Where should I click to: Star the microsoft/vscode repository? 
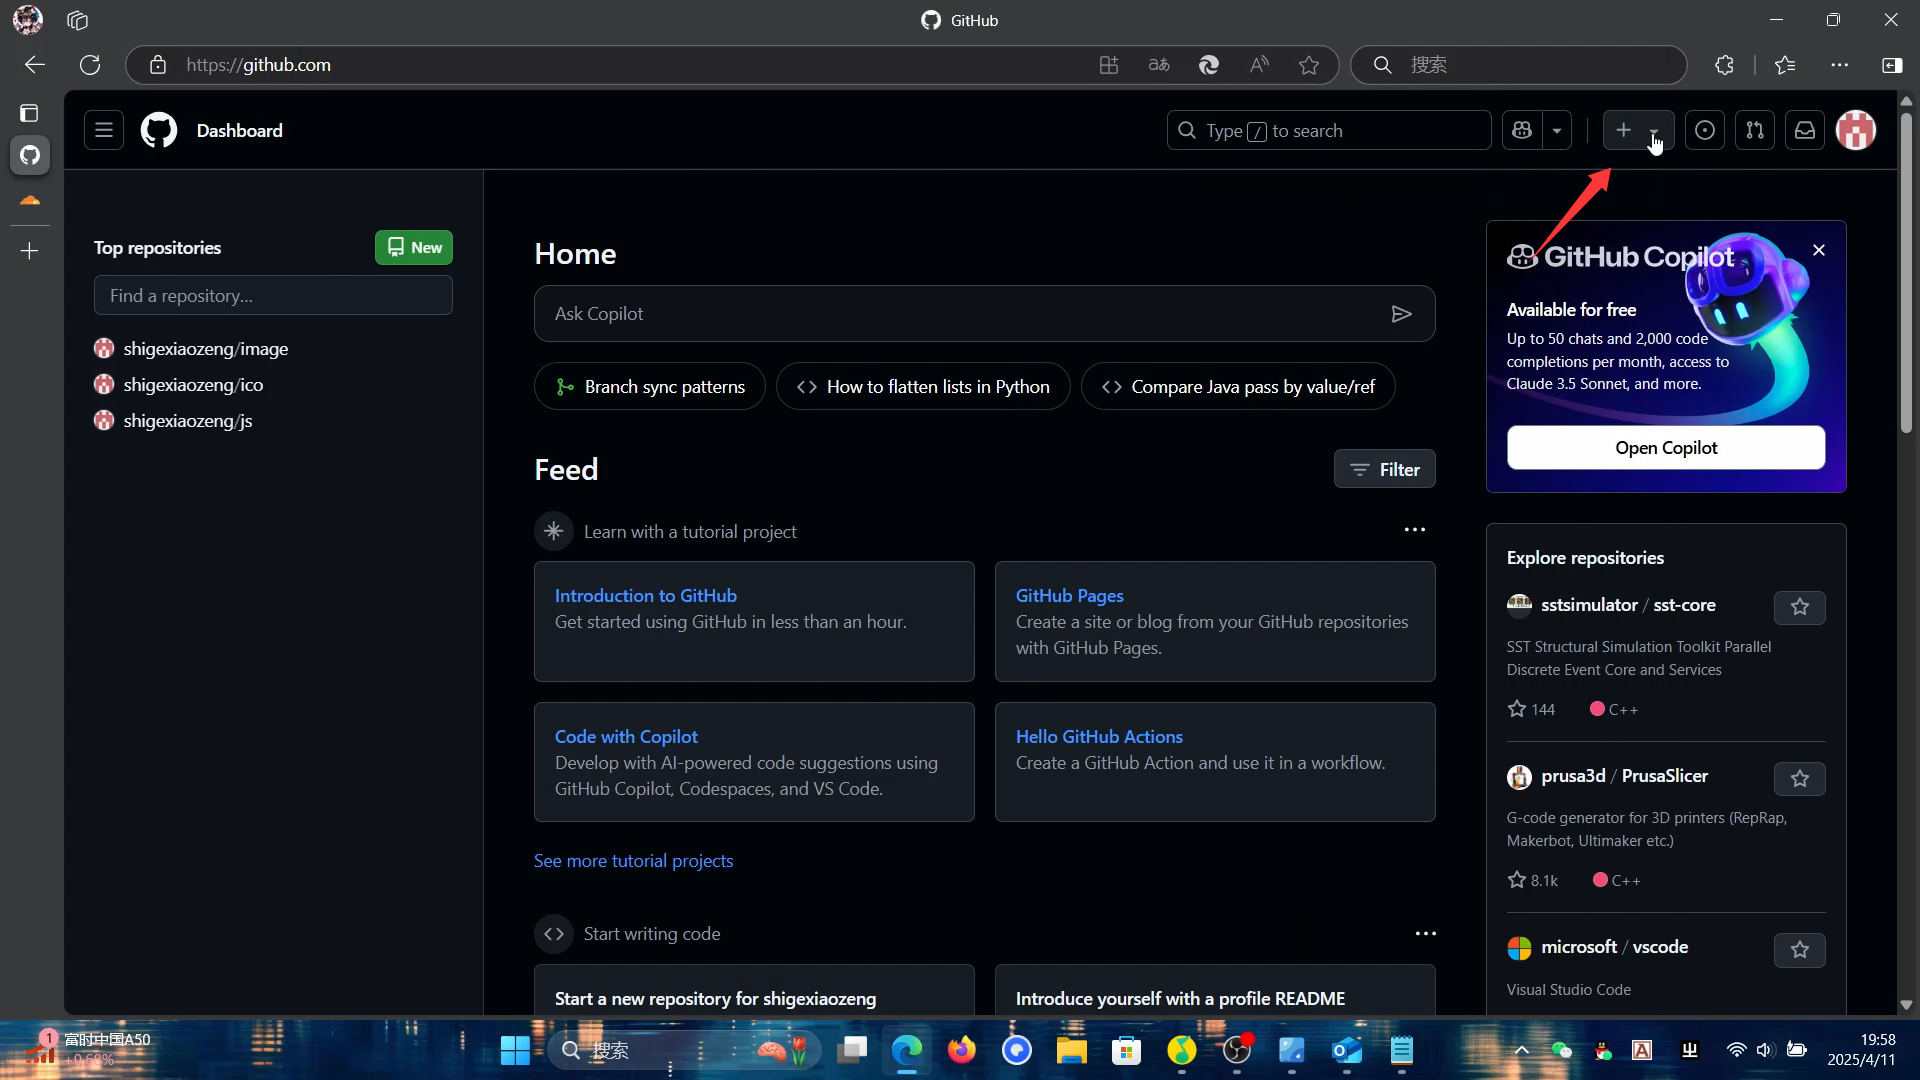[1799, 949]
